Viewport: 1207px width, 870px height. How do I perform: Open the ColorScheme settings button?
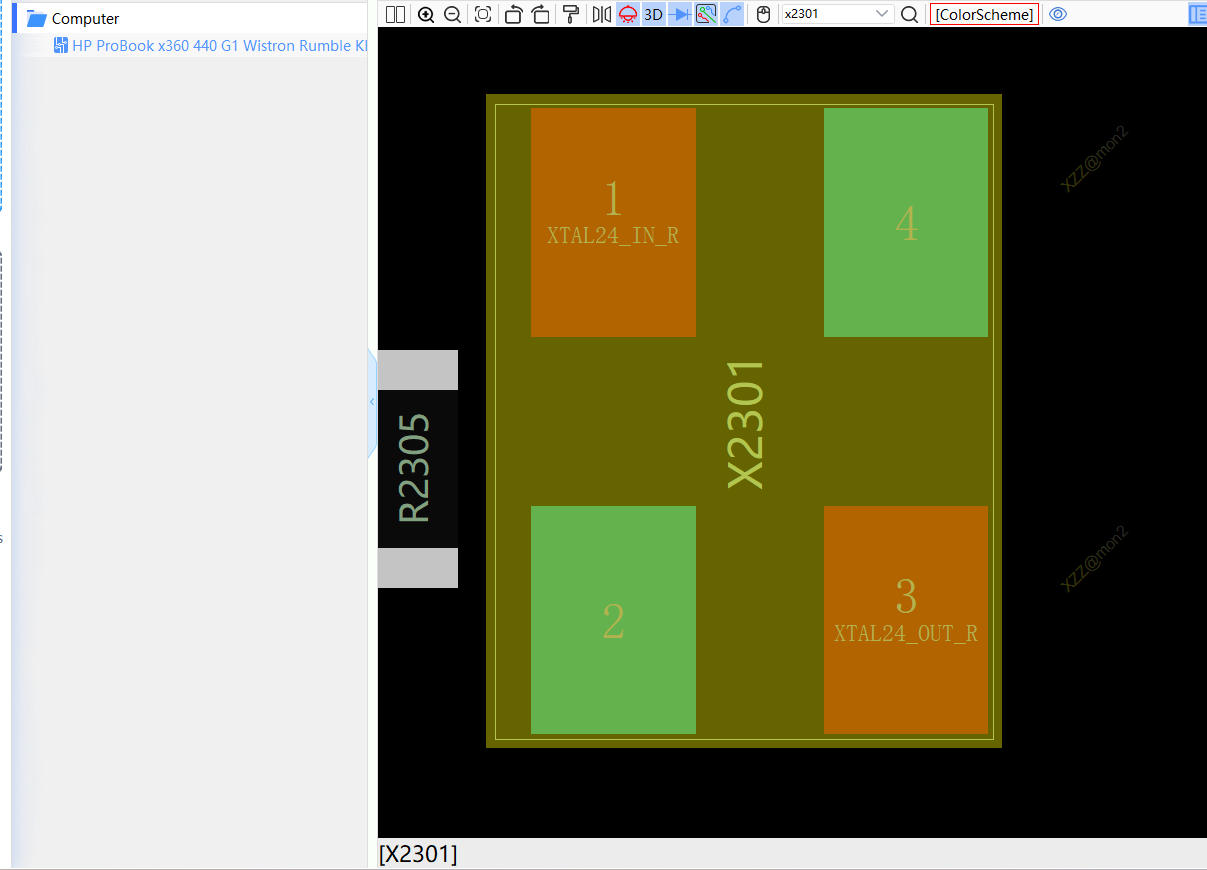point(984,14)
